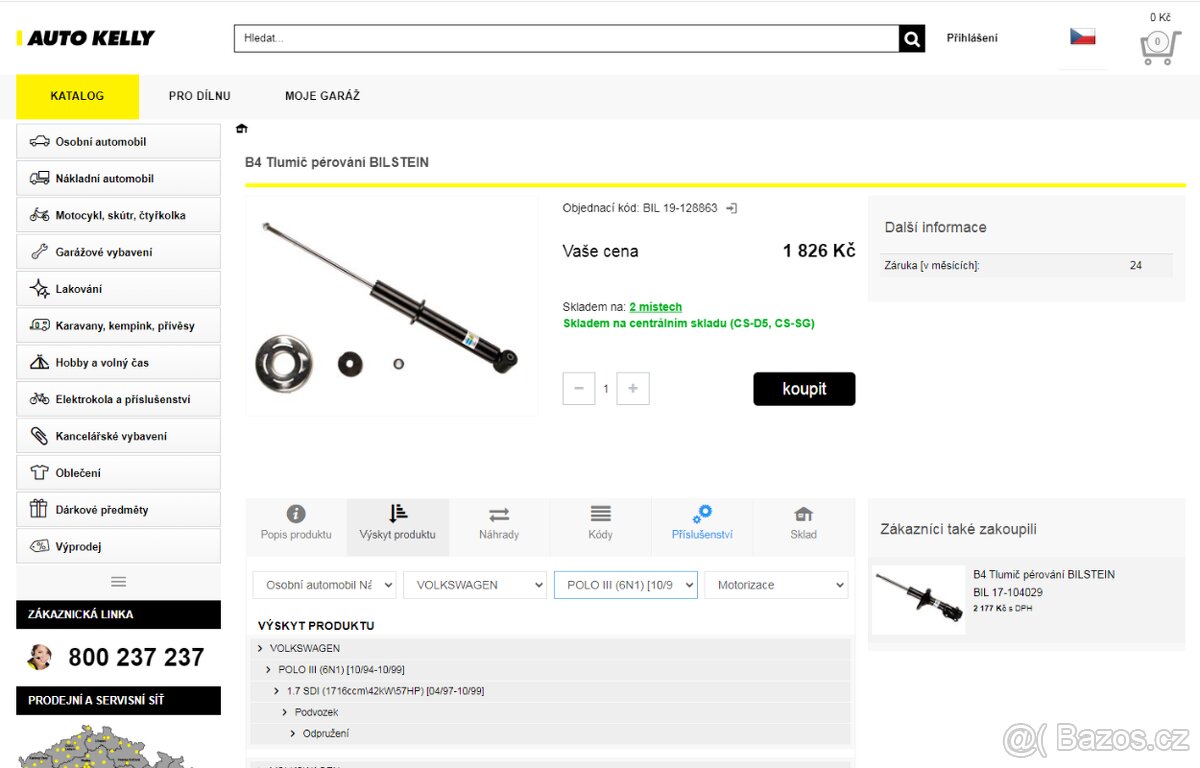
Task: Decrease quantity with the minus button
Action: pyautogui.click(x=579, y=388)
